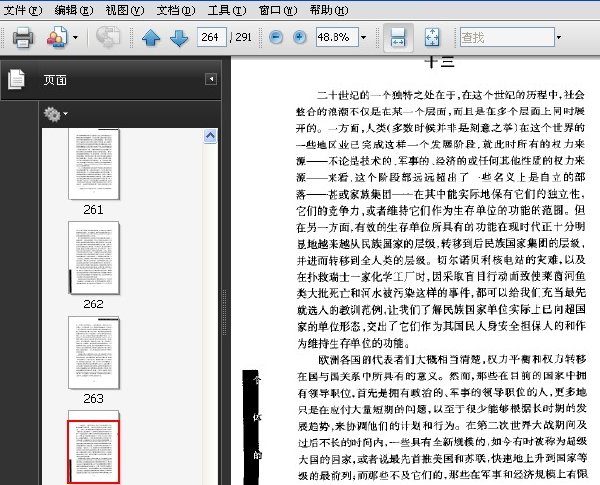Click the zoom field showing 48.8%
The width and height of the screenshot is (600, 485).
click(x=337, y=37)
